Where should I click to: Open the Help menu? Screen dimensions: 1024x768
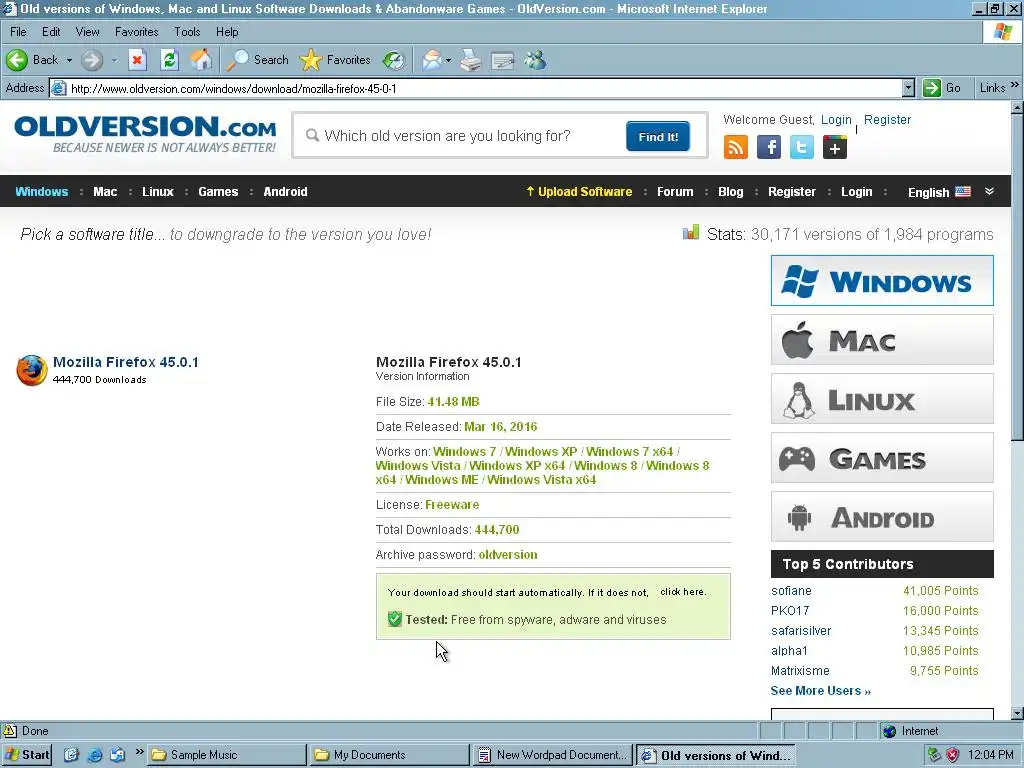(x=227, y=31)
